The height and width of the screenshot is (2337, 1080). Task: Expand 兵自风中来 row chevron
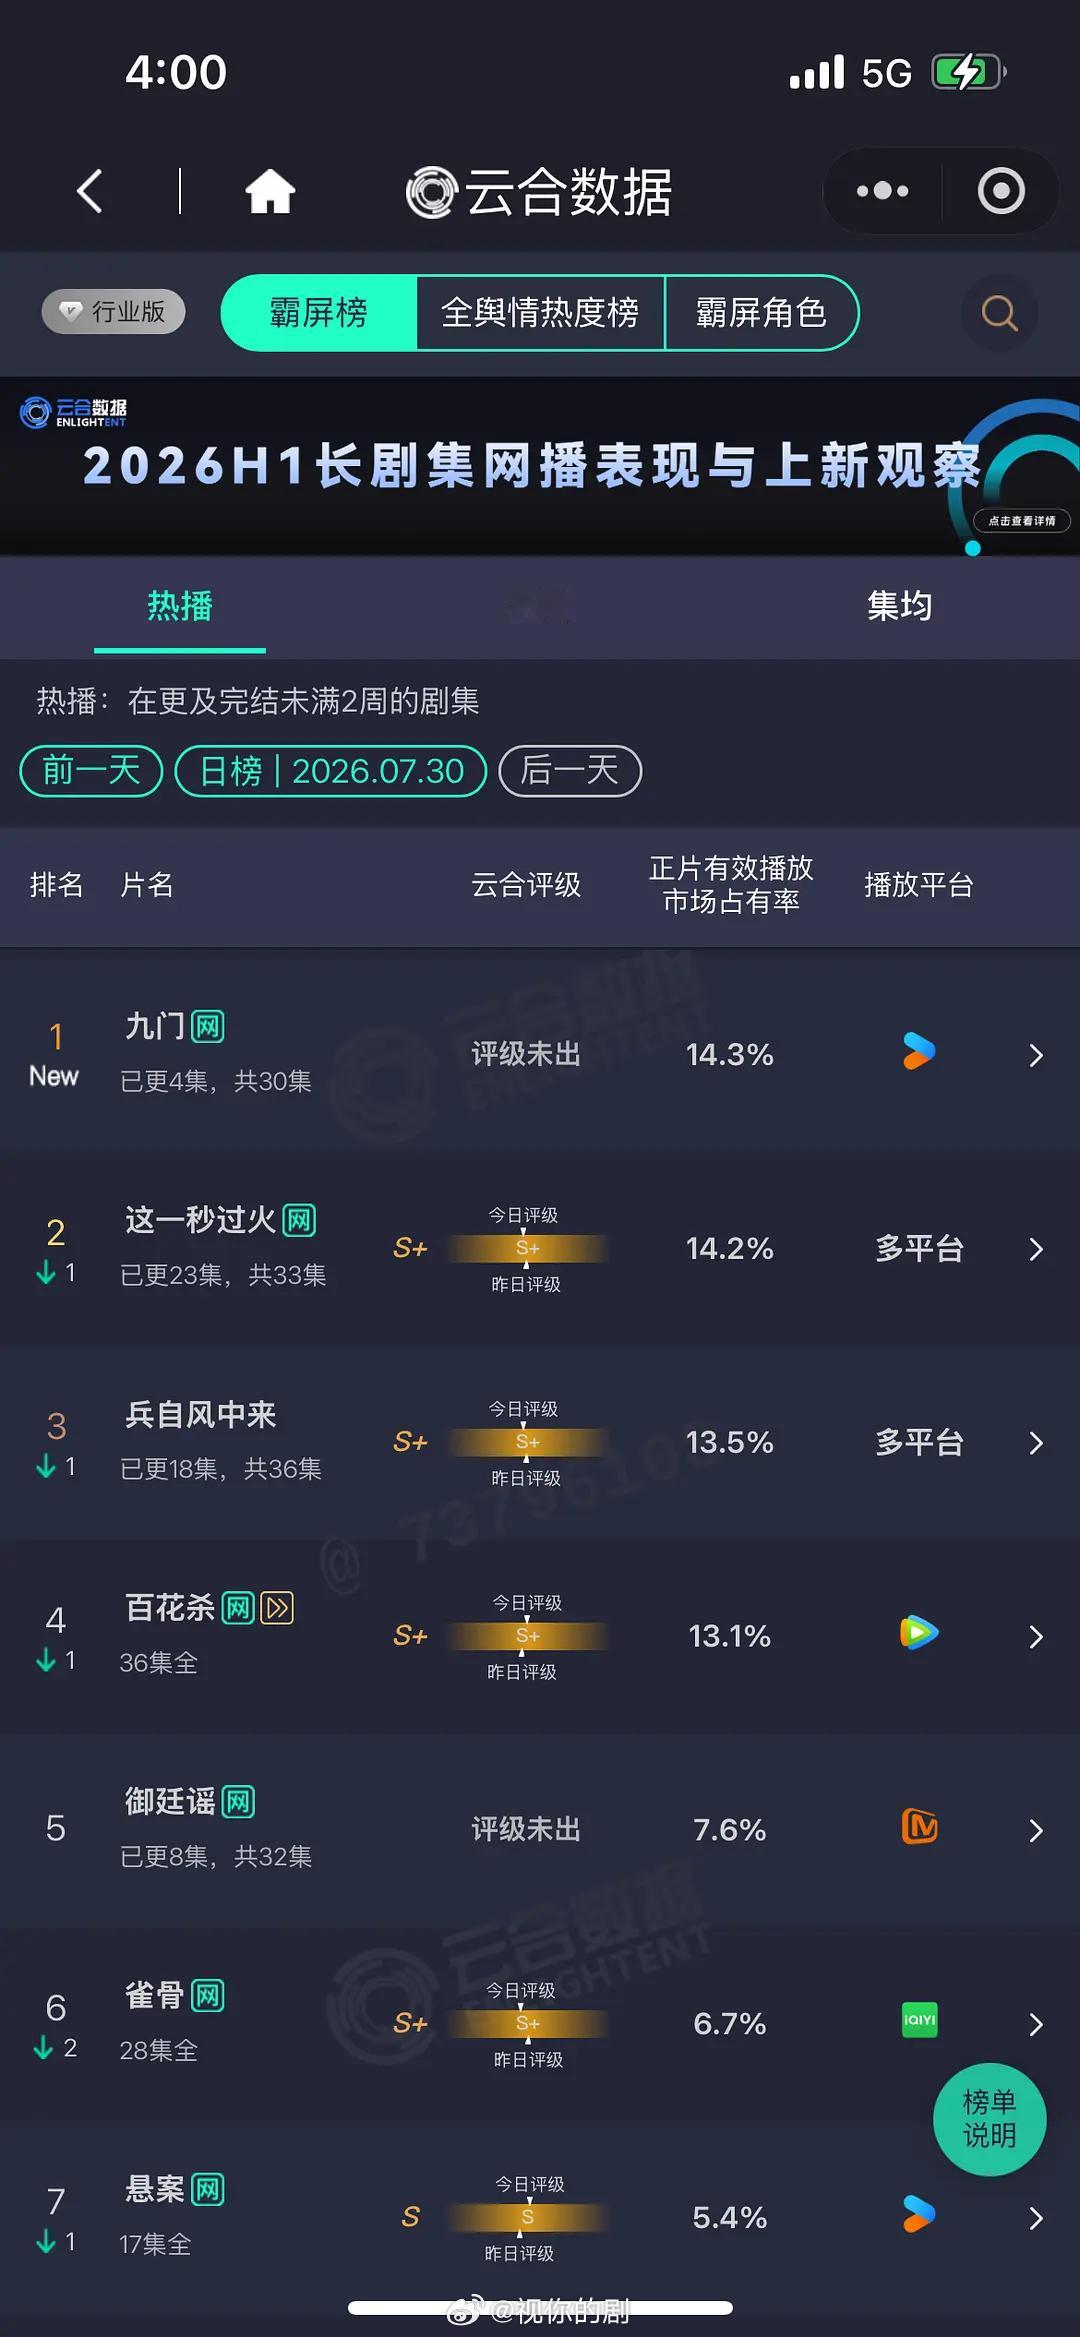click(x=1036, y=1443)
